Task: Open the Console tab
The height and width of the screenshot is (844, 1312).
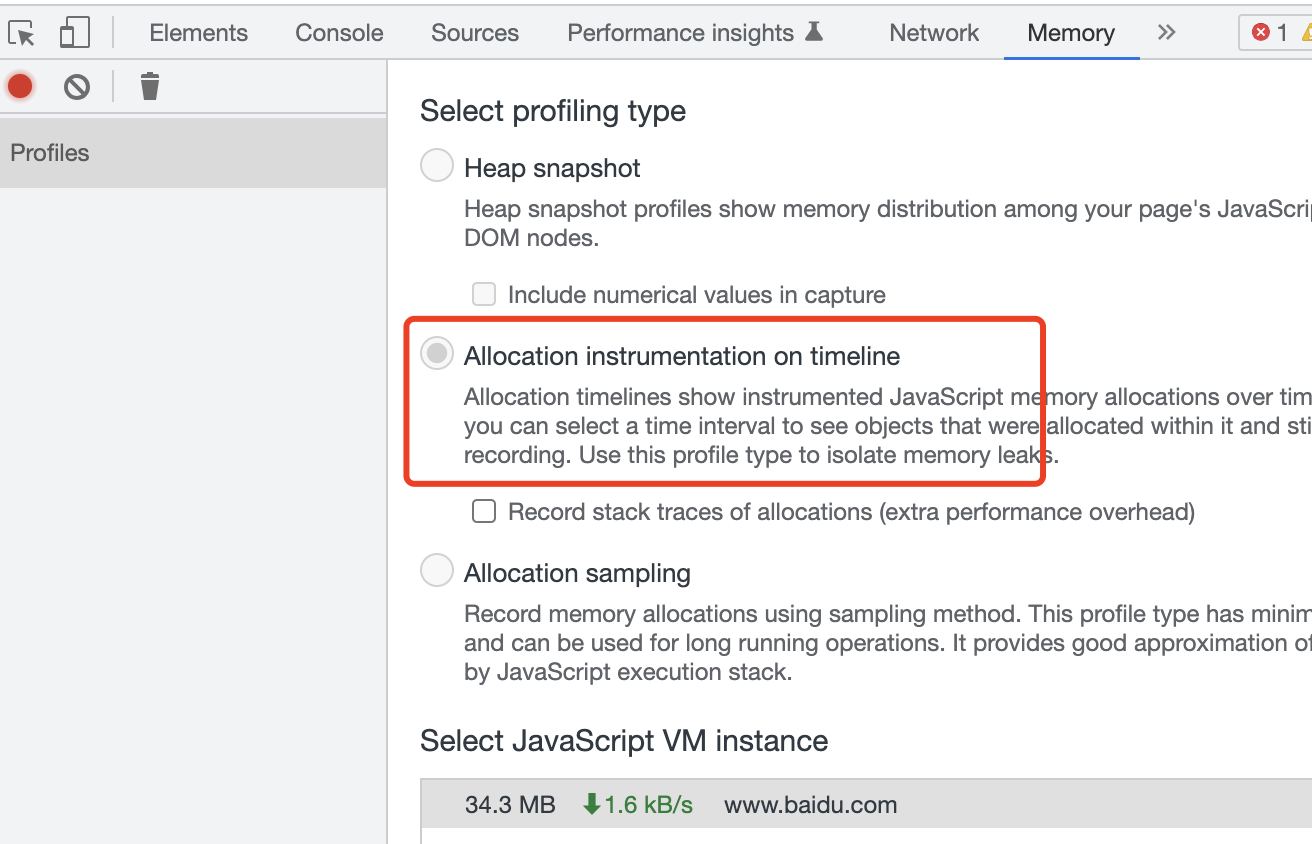Action: tap(339, 33)
